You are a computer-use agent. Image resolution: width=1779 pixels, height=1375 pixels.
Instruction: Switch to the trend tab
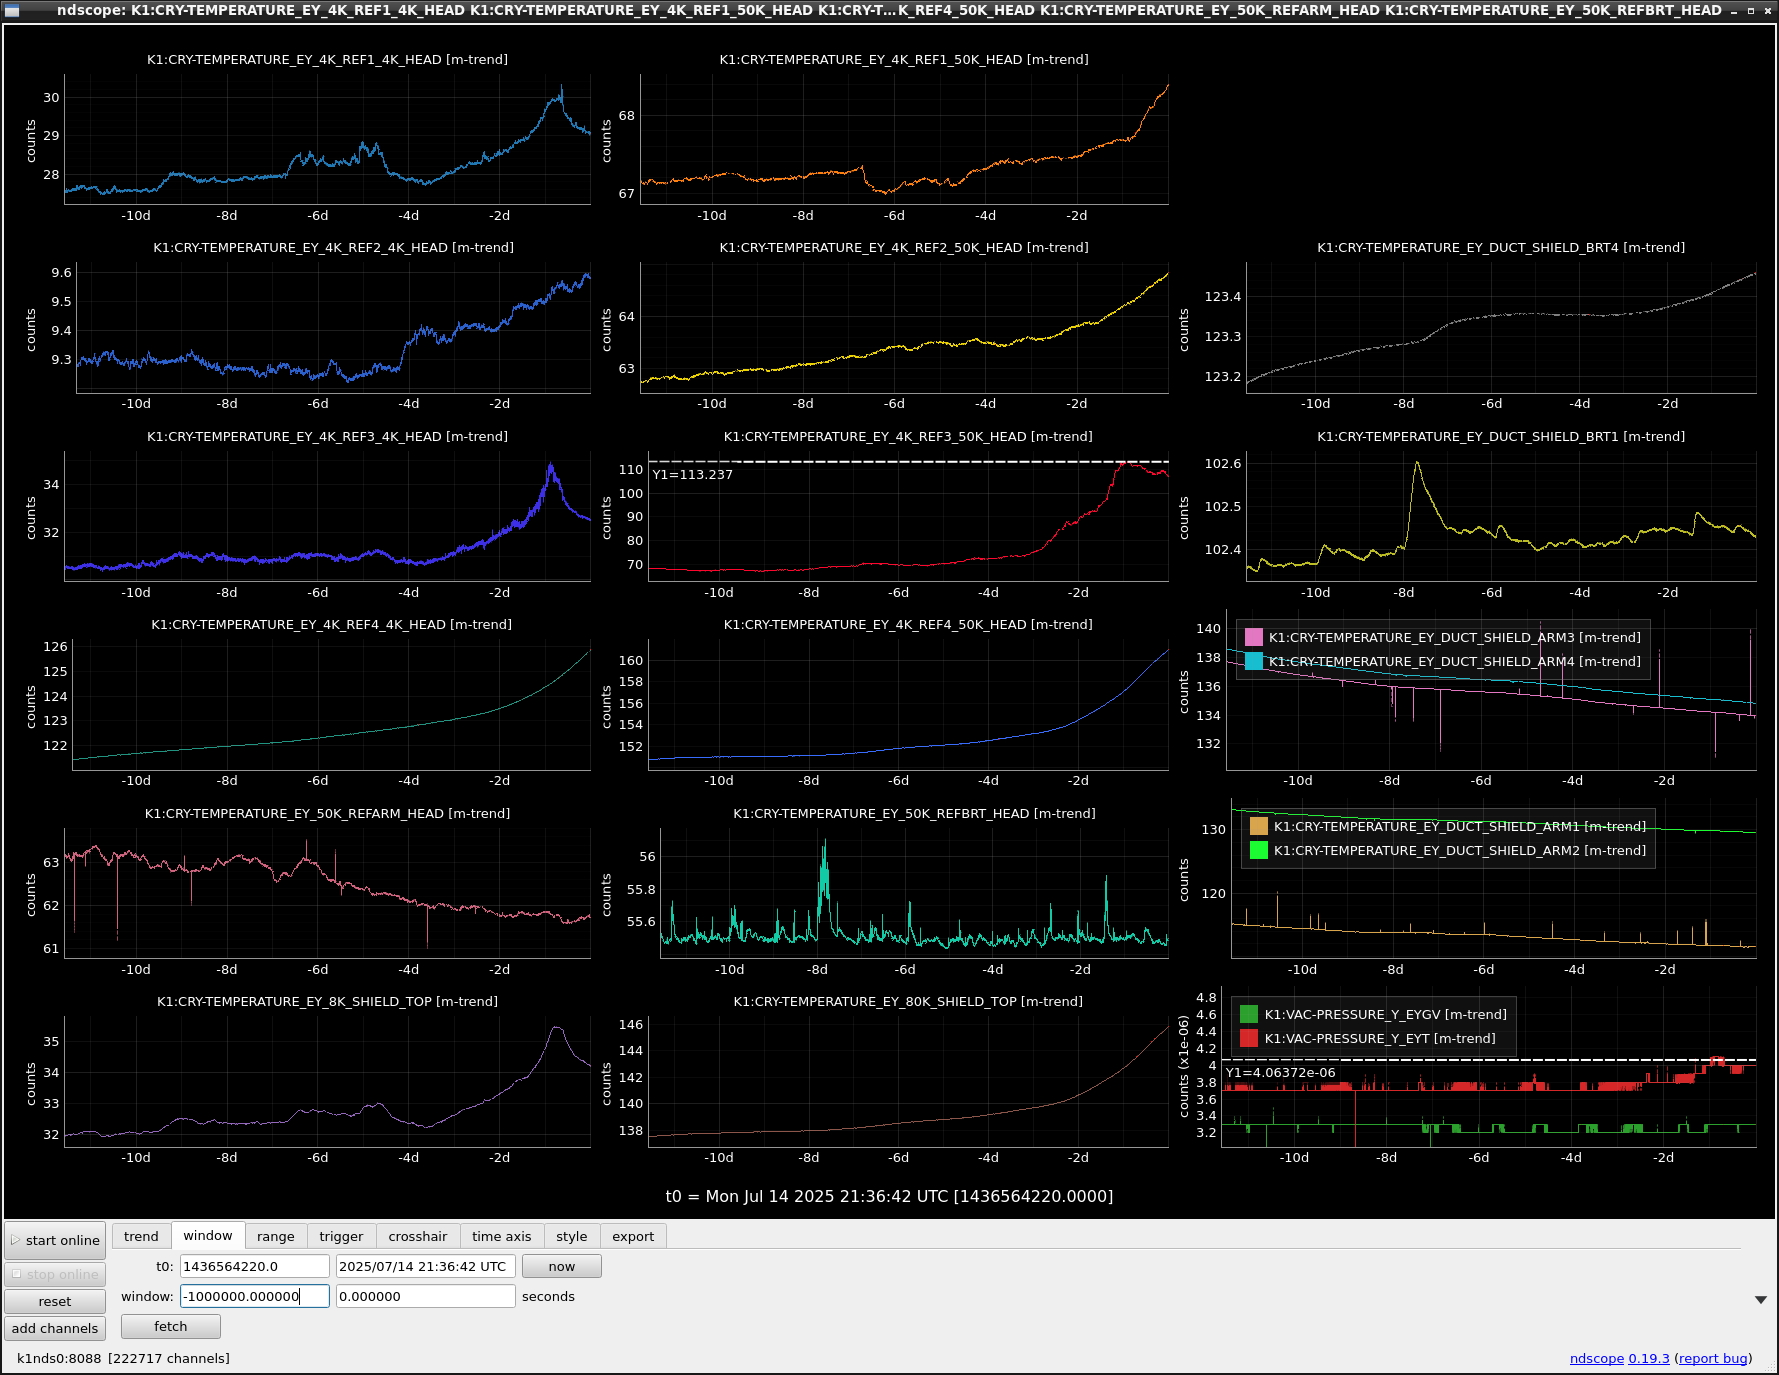click(141, 1236)
